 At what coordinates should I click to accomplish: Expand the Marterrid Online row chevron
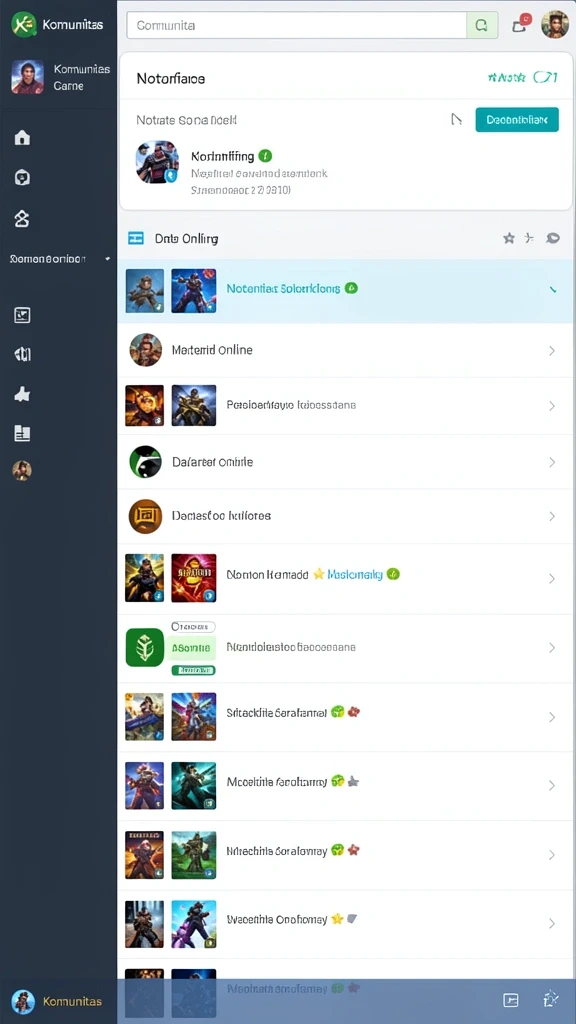(x=552, y=351)
